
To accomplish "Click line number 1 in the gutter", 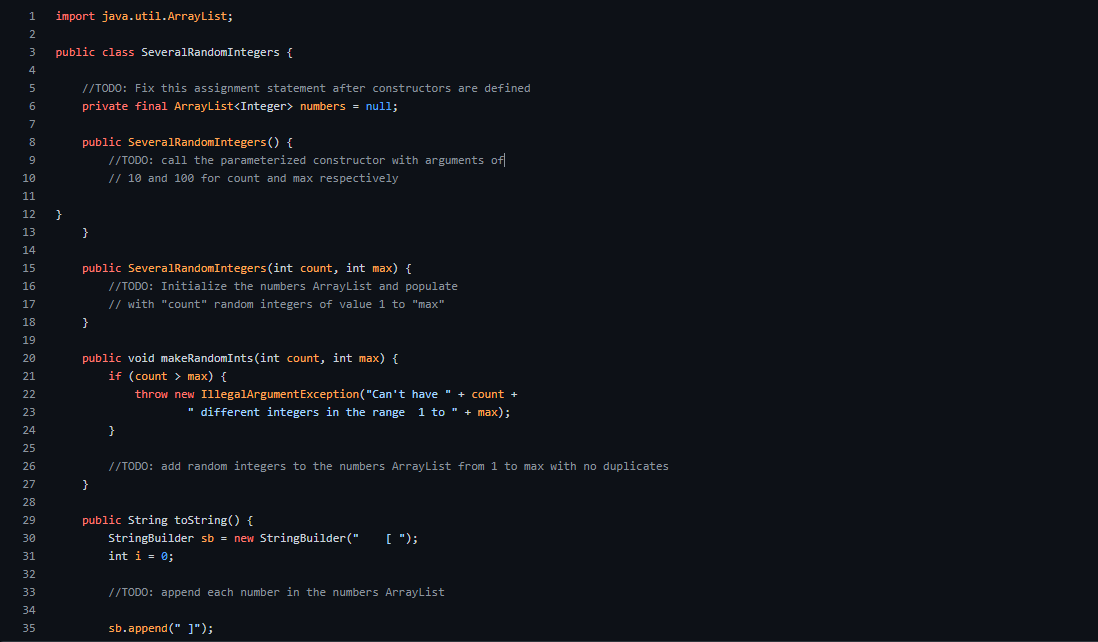I will pos(28,16).
